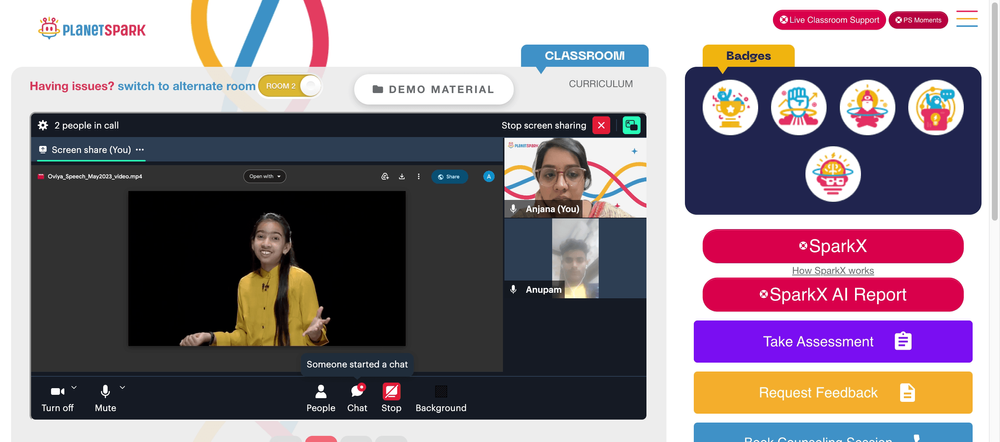Click the PlanetSpark logo

pos(92,29)
